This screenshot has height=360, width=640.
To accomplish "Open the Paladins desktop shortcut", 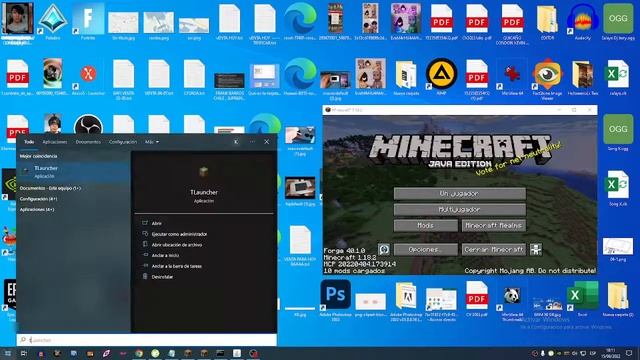I will pos(53,20).
